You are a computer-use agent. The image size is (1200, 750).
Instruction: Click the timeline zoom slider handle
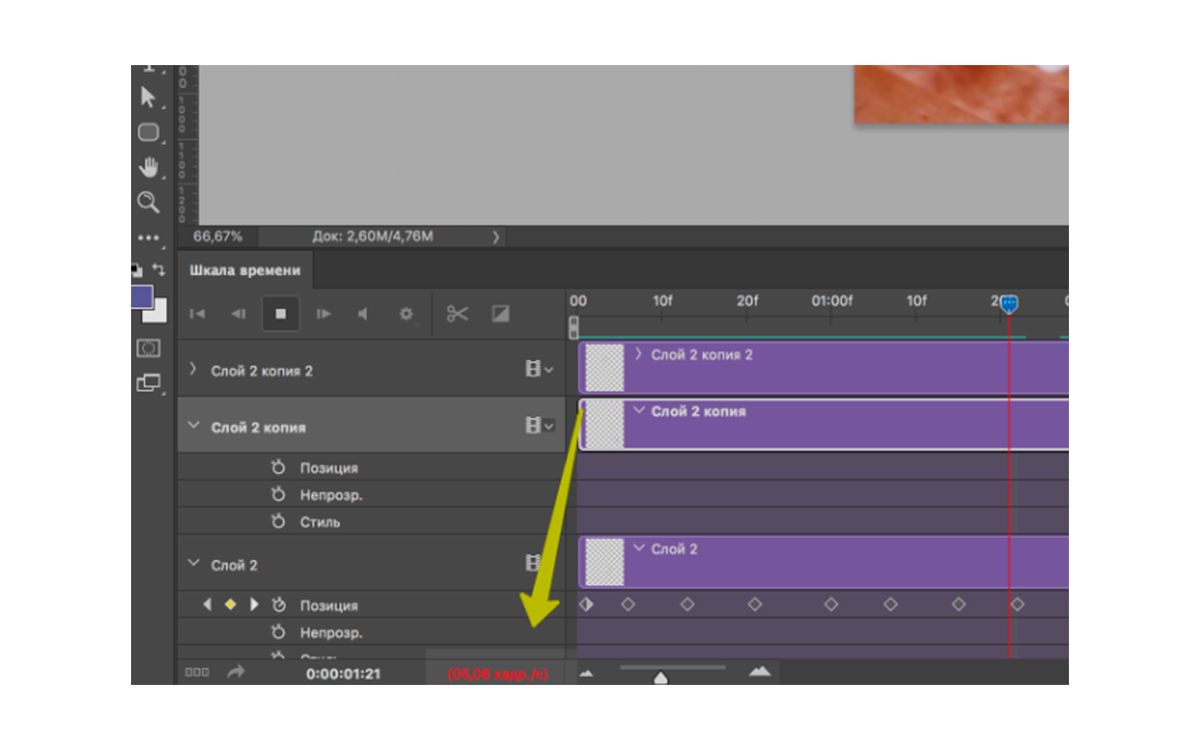coord(660,678)
